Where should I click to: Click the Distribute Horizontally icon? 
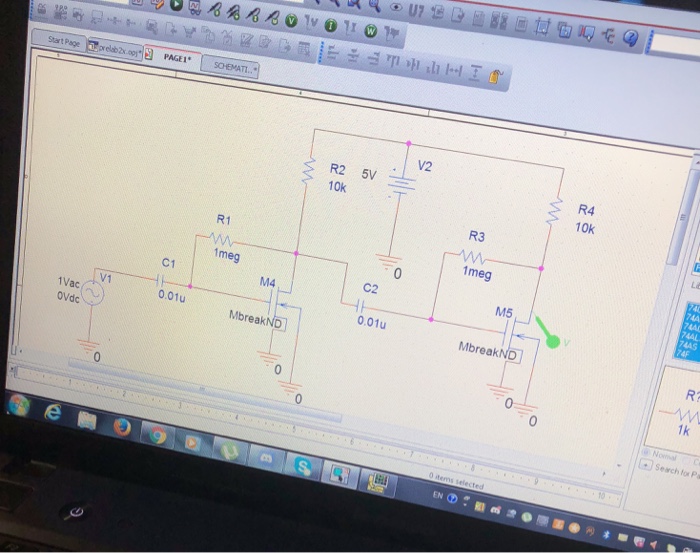tap(454, 70)
